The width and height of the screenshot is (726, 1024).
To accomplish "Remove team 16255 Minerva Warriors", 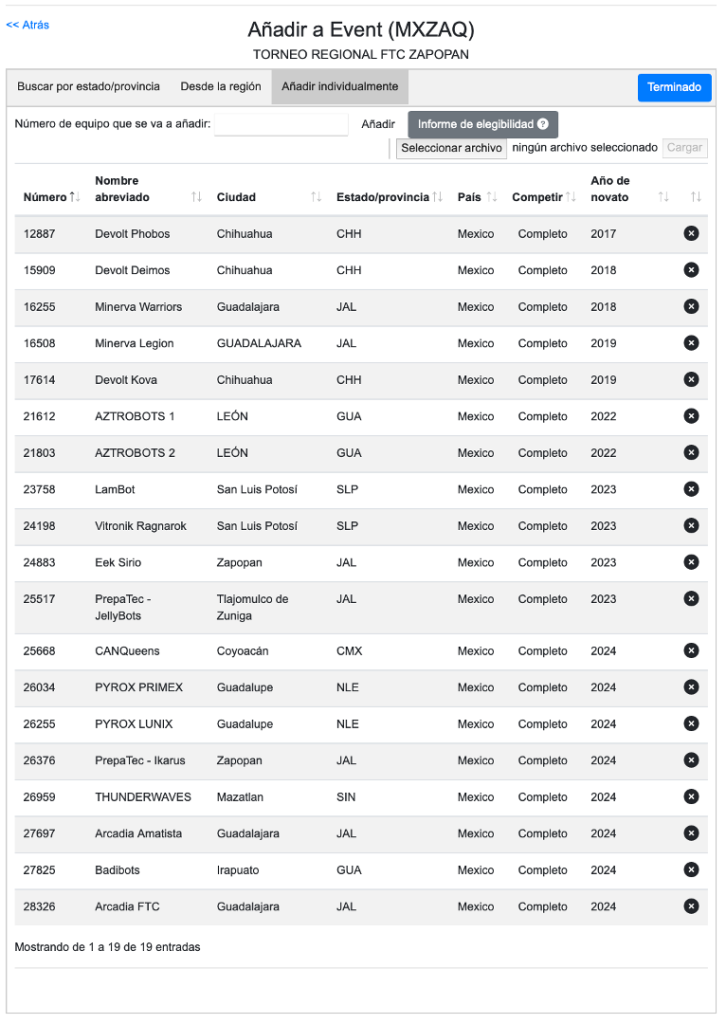I will (x=690, y=306).
